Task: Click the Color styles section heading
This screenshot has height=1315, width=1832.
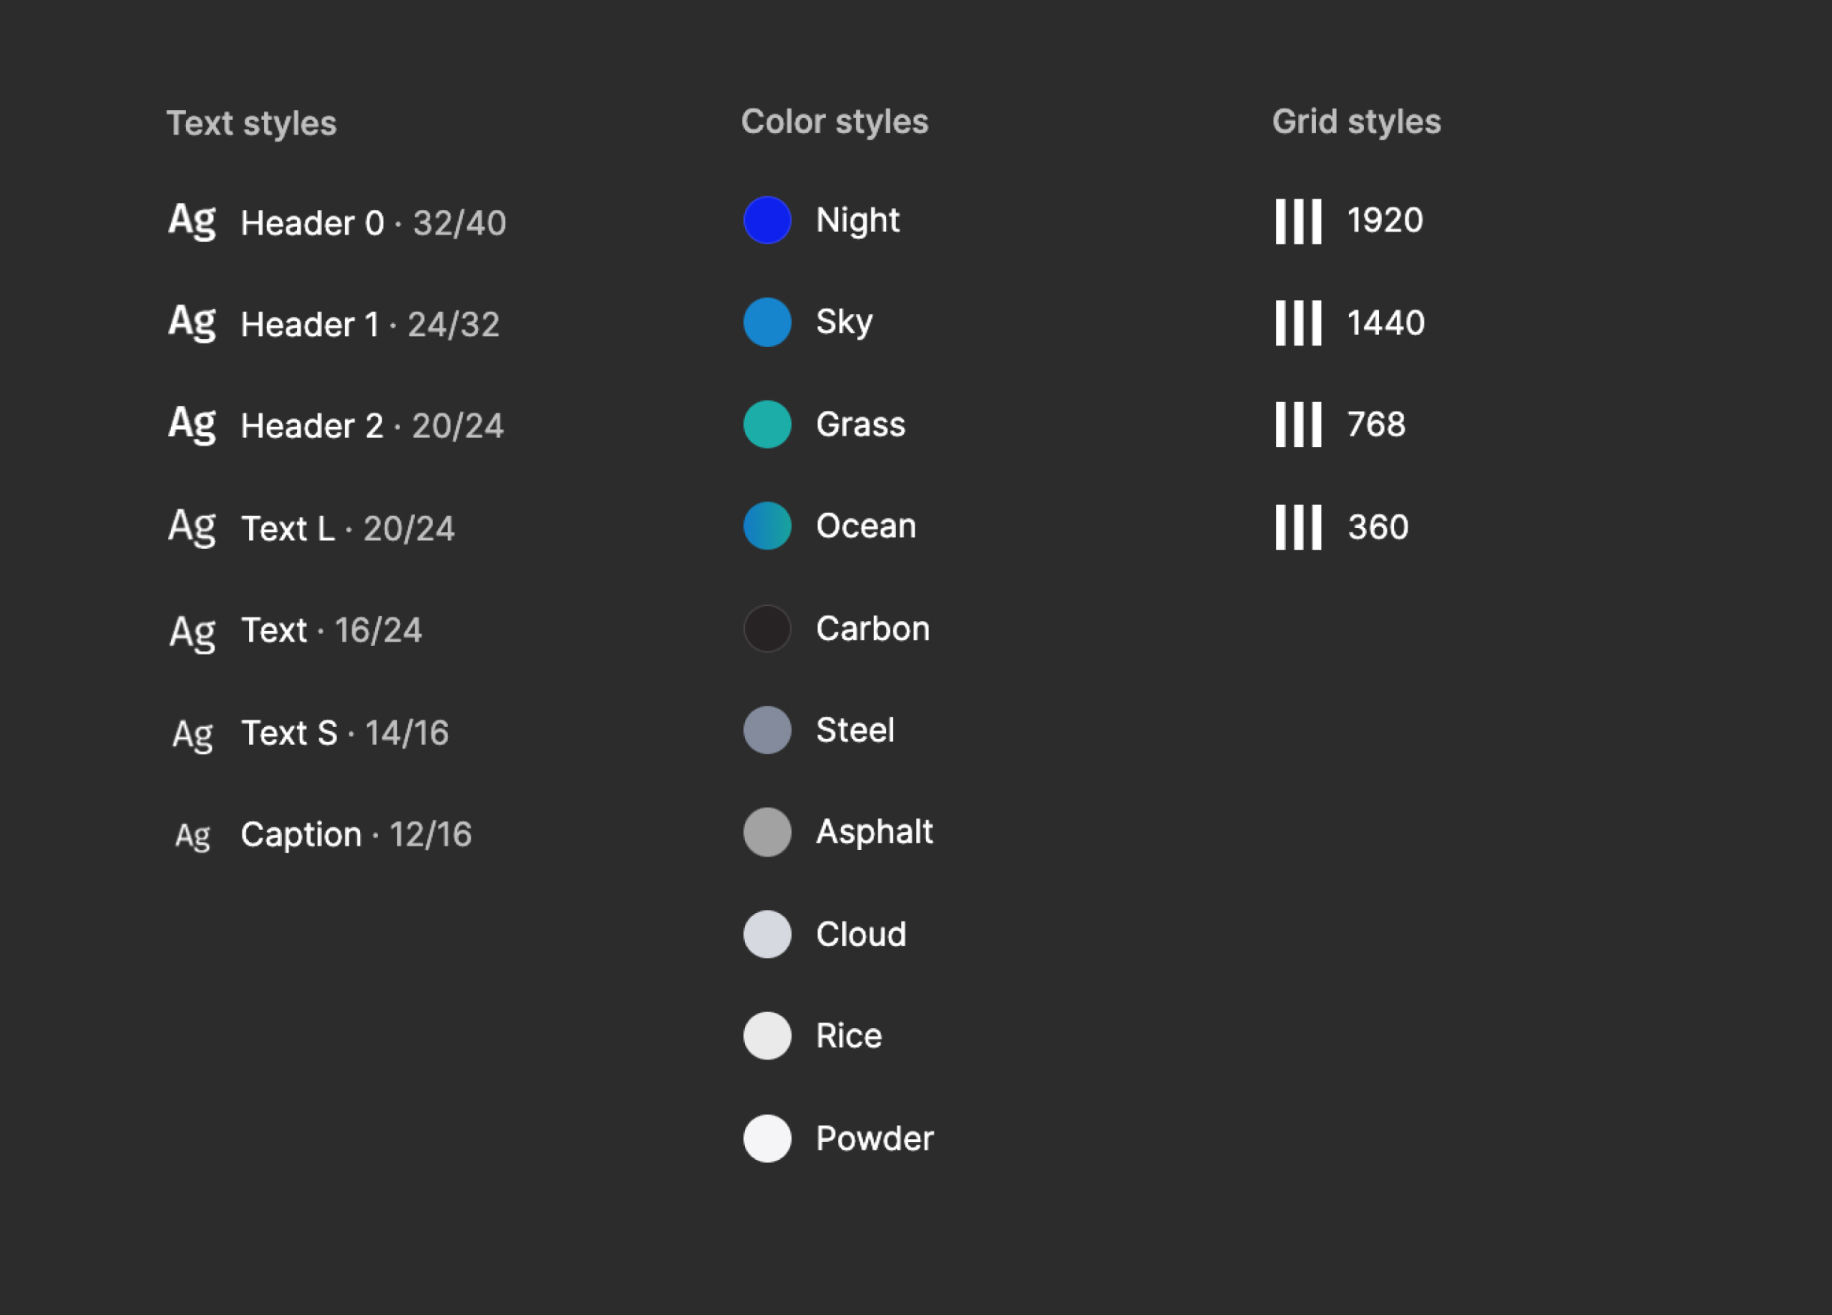Action: click(x=834, y=122)
